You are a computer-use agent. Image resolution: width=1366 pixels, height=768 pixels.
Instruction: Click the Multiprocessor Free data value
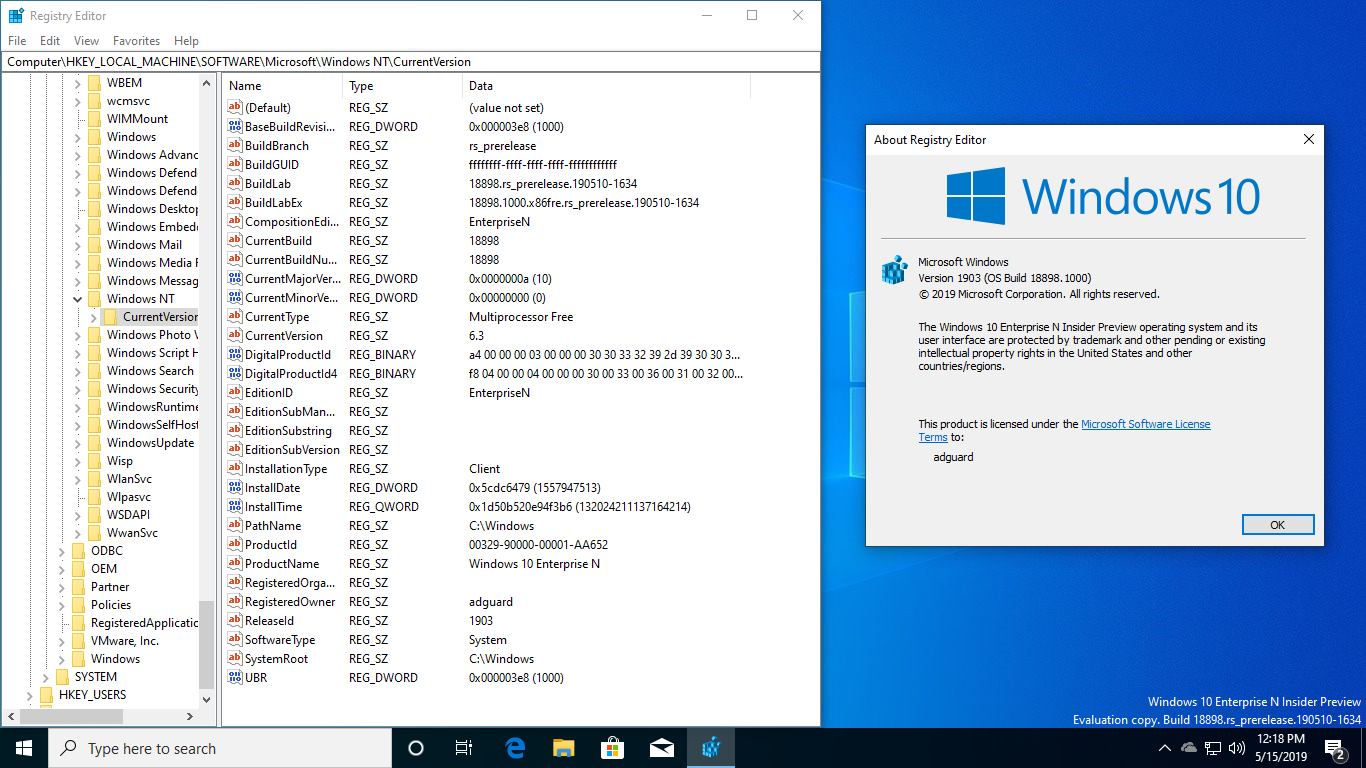(x=521, y=317)
